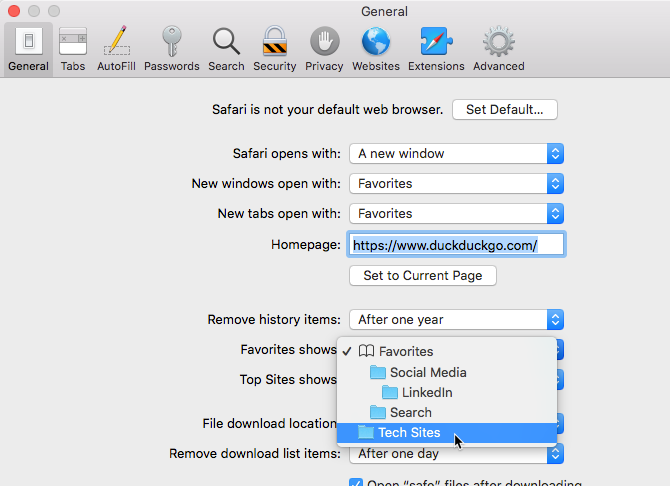Open the Passwords preferences pane
The height and width of the screenshot is (486, 670).
pos(171,49)
